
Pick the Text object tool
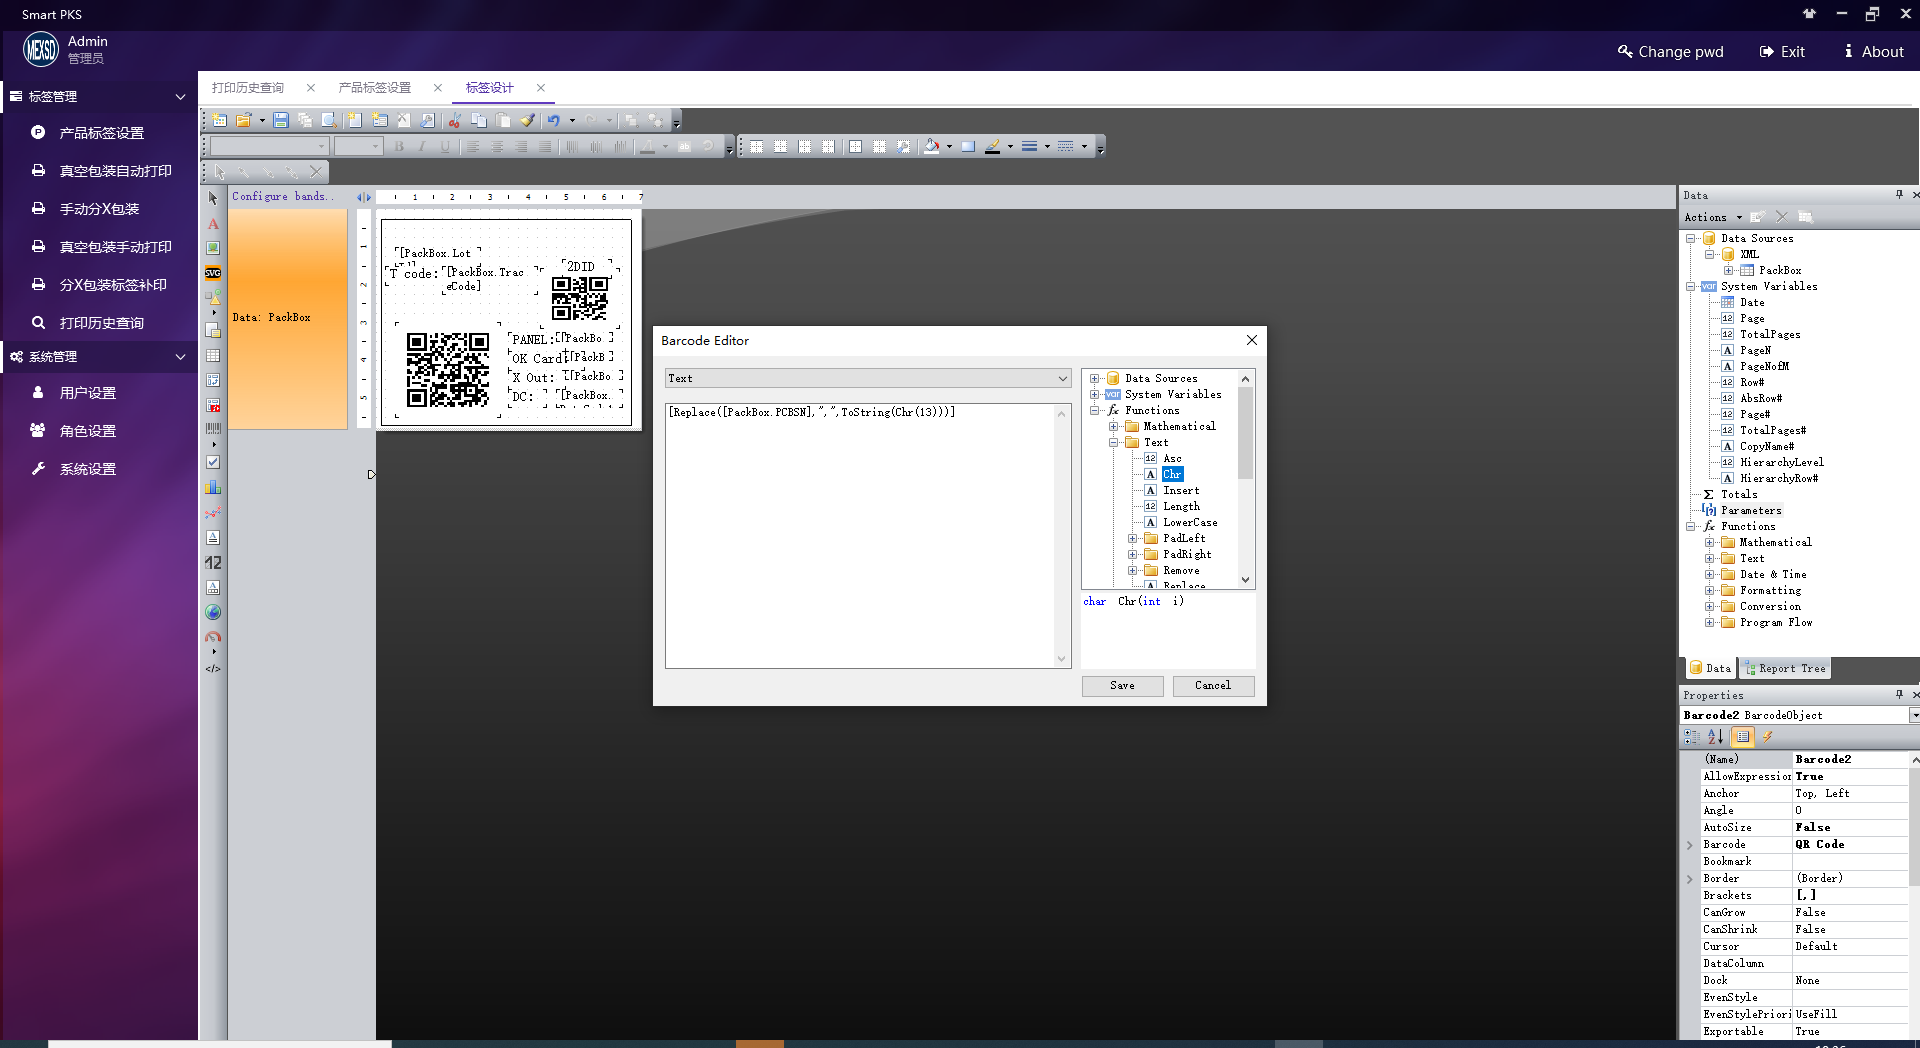(213, 224)
